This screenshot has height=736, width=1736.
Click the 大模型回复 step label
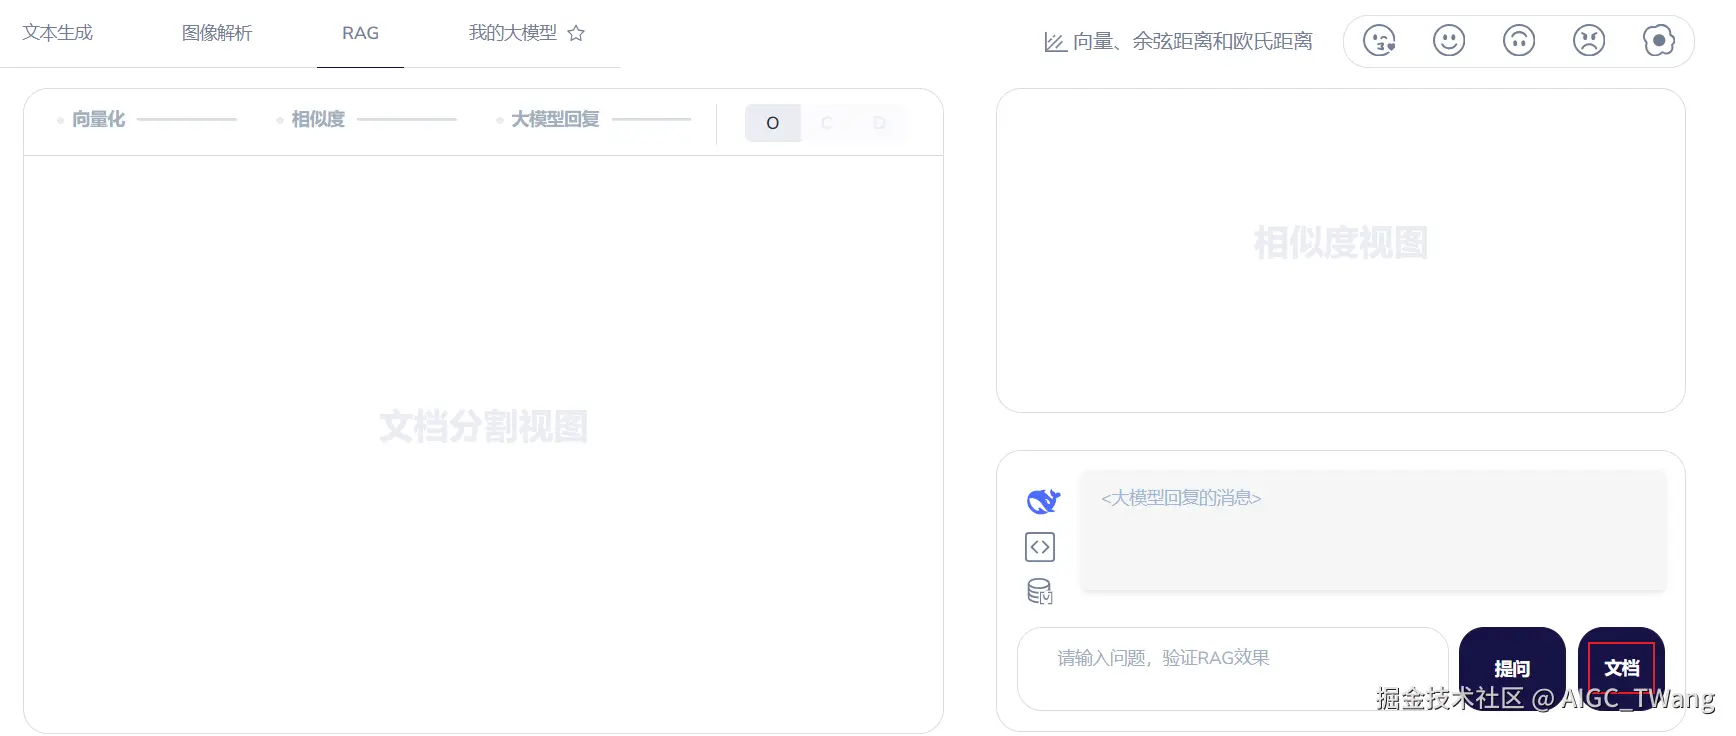point(555,119)
